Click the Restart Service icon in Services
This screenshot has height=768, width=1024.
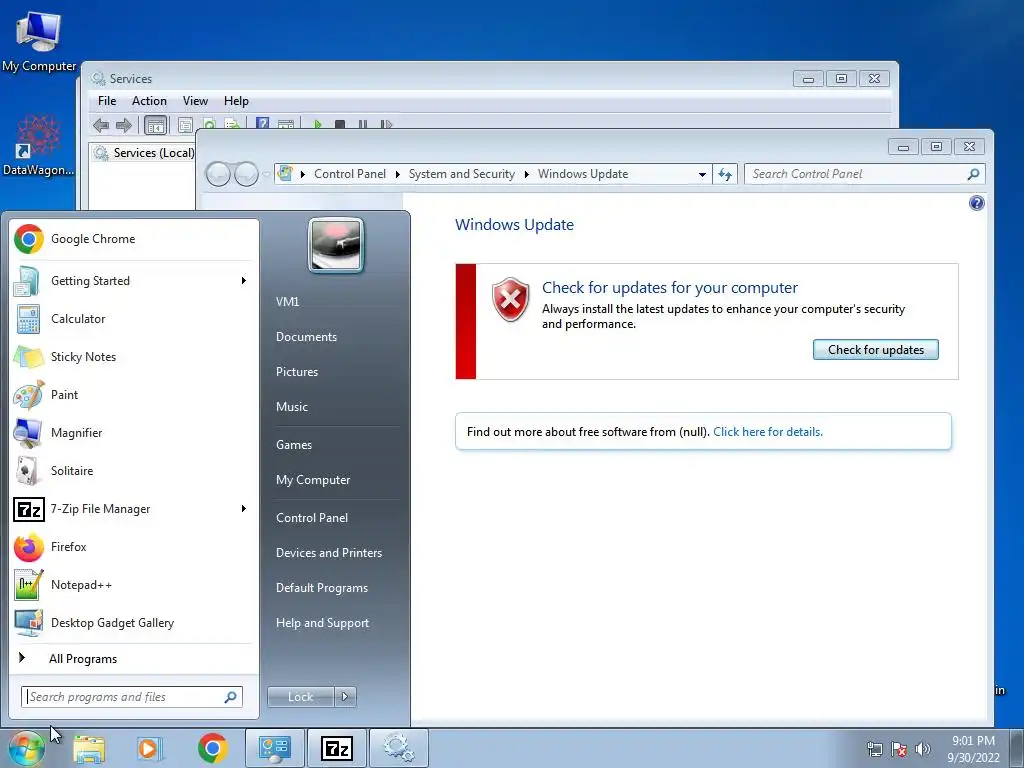click(386, 124)
